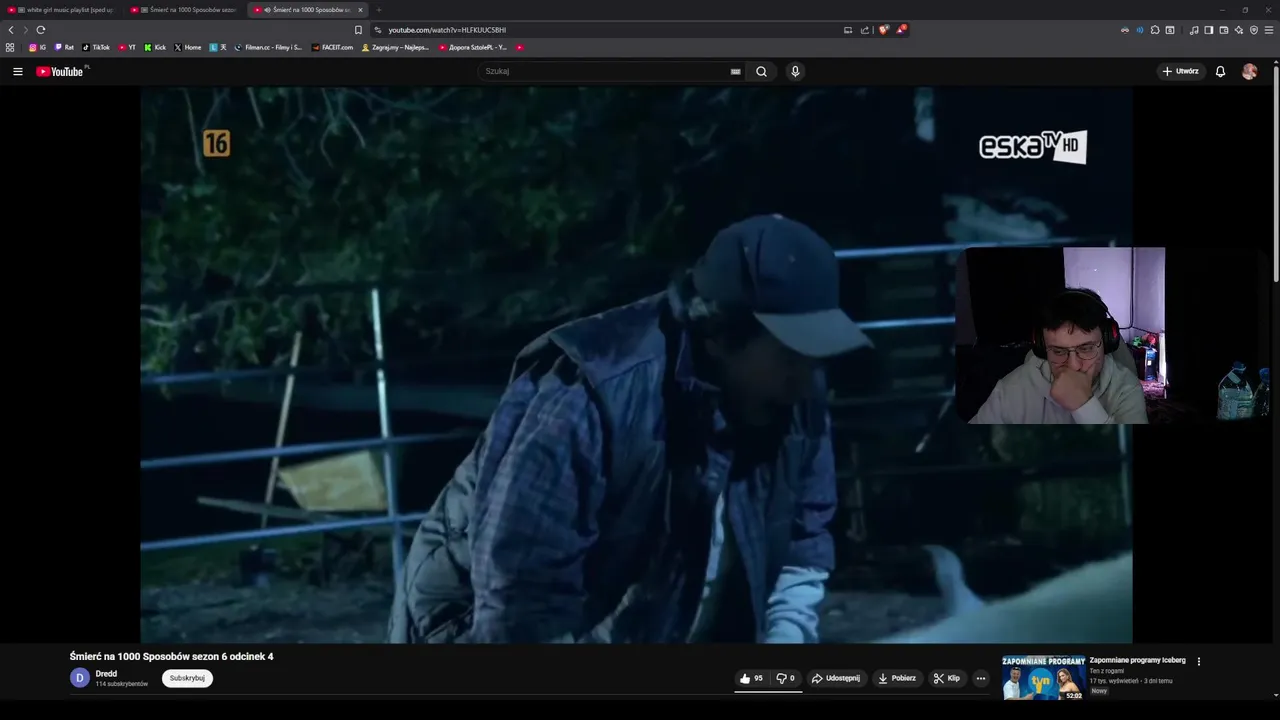The image size is (1280, 720).
Task: Open the FACEIT.com bookmark
Action: pyautogui.click(x=332, y=47)
